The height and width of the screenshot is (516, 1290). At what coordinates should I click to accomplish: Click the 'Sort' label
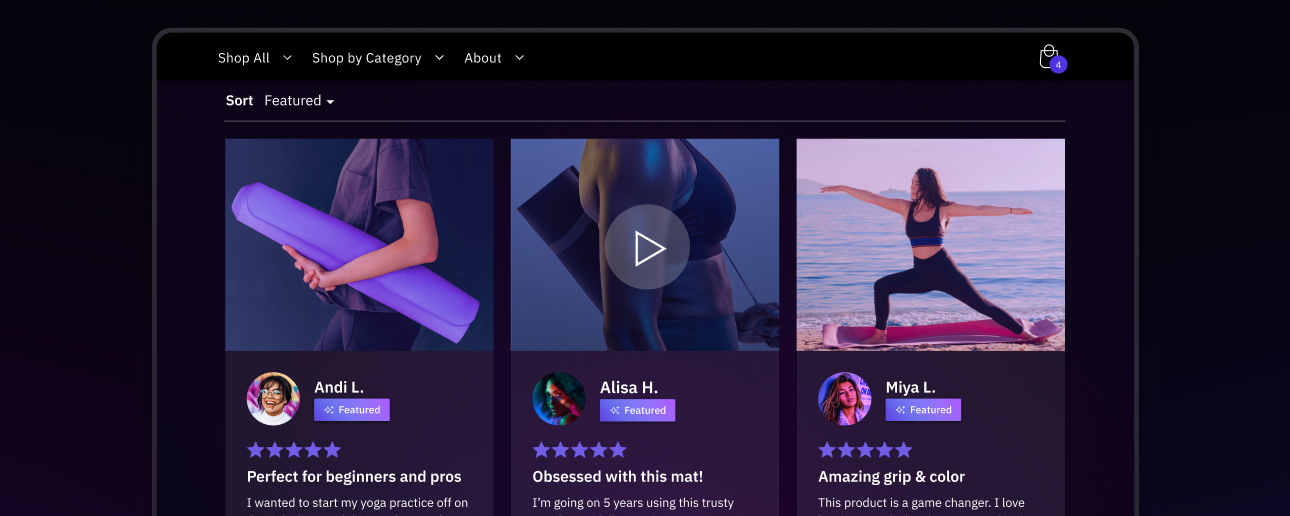tap(240, 101)
